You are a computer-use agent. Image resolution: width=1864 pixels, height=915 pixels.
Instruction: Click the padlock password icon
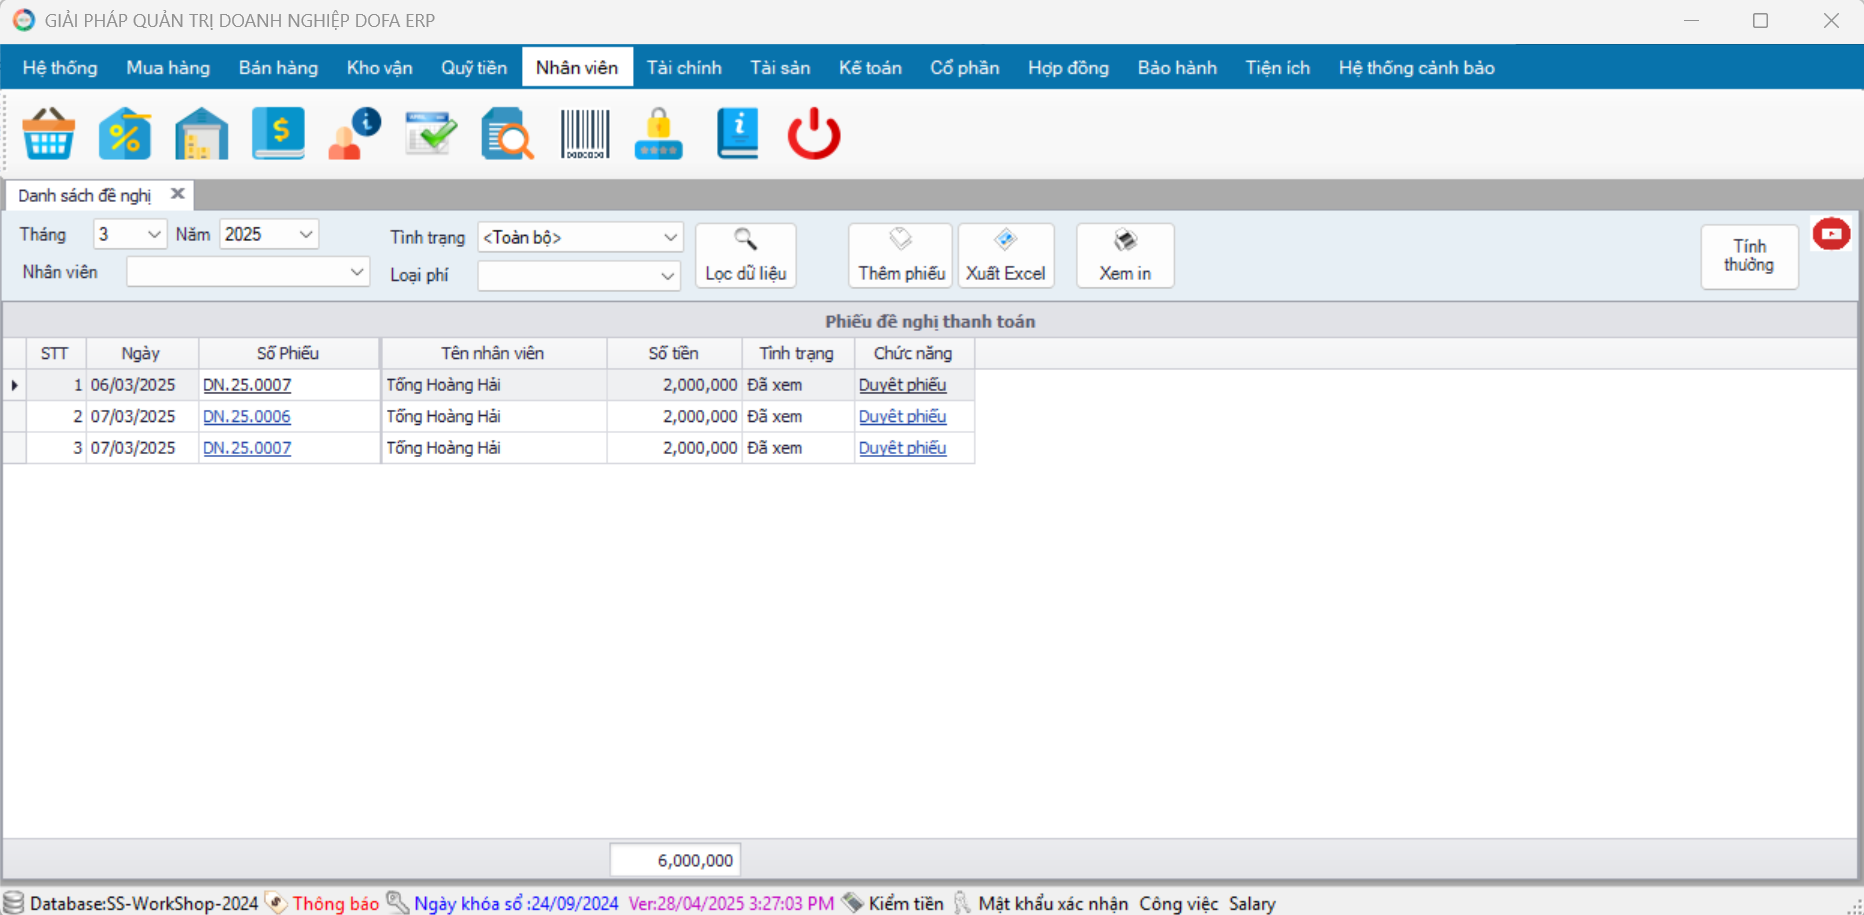(x=659, y=134)
